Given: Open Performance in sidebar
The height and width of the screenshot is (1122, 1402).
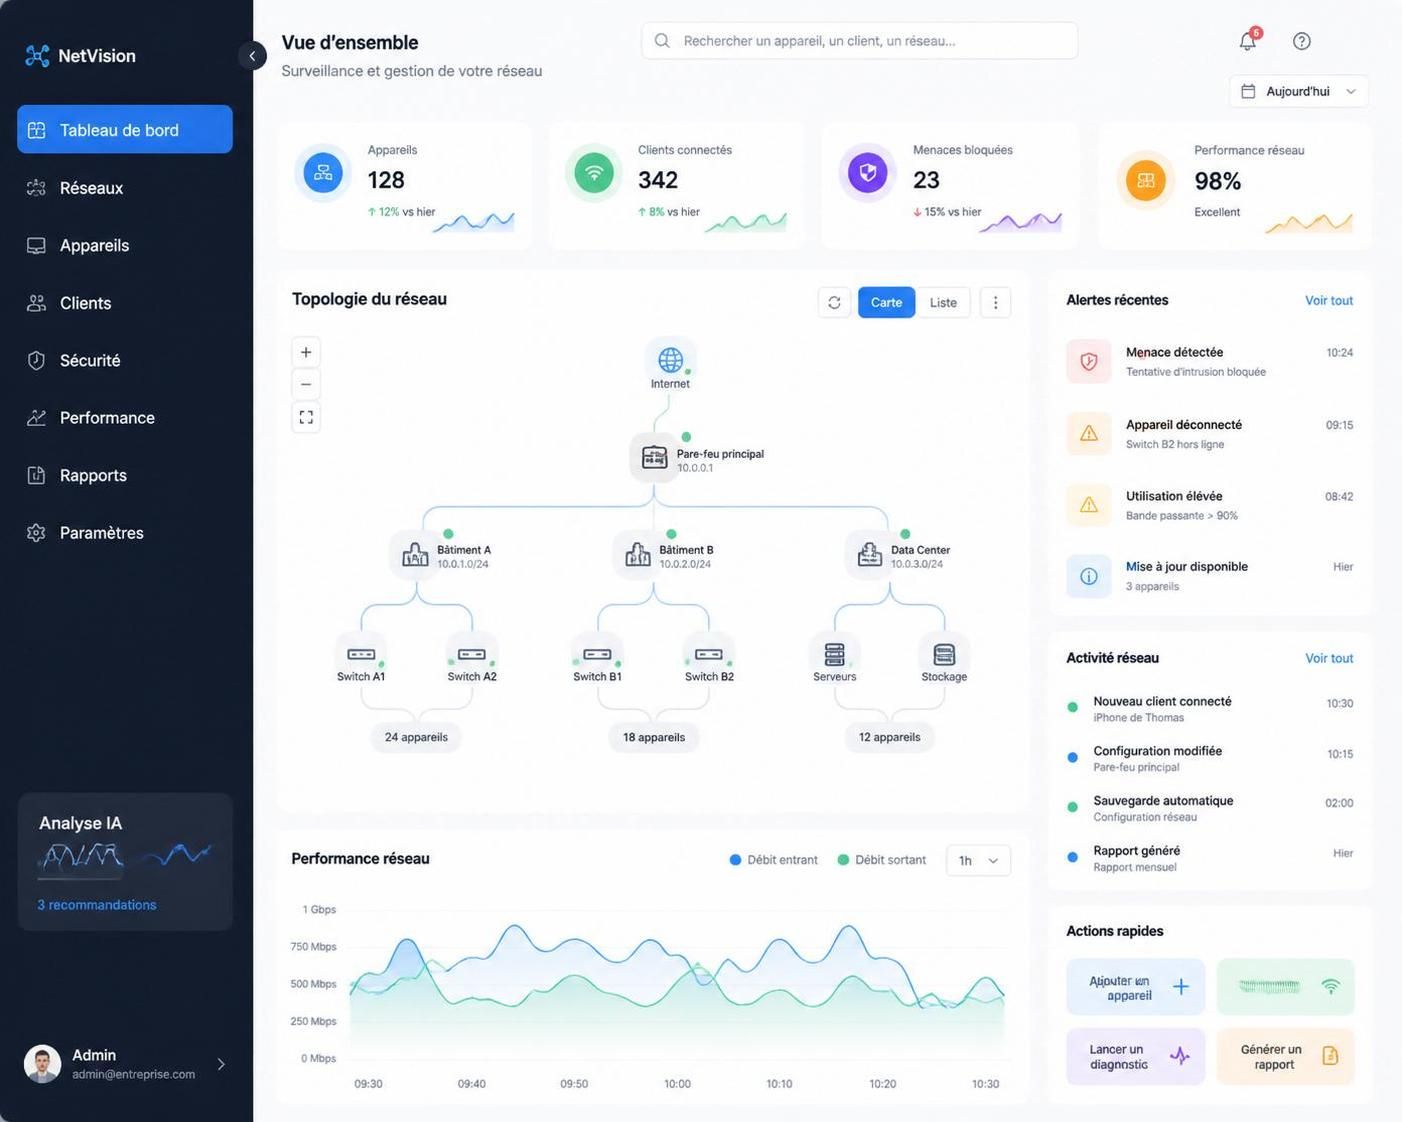Looking at the screenshot, I should [x=125, y=418].
